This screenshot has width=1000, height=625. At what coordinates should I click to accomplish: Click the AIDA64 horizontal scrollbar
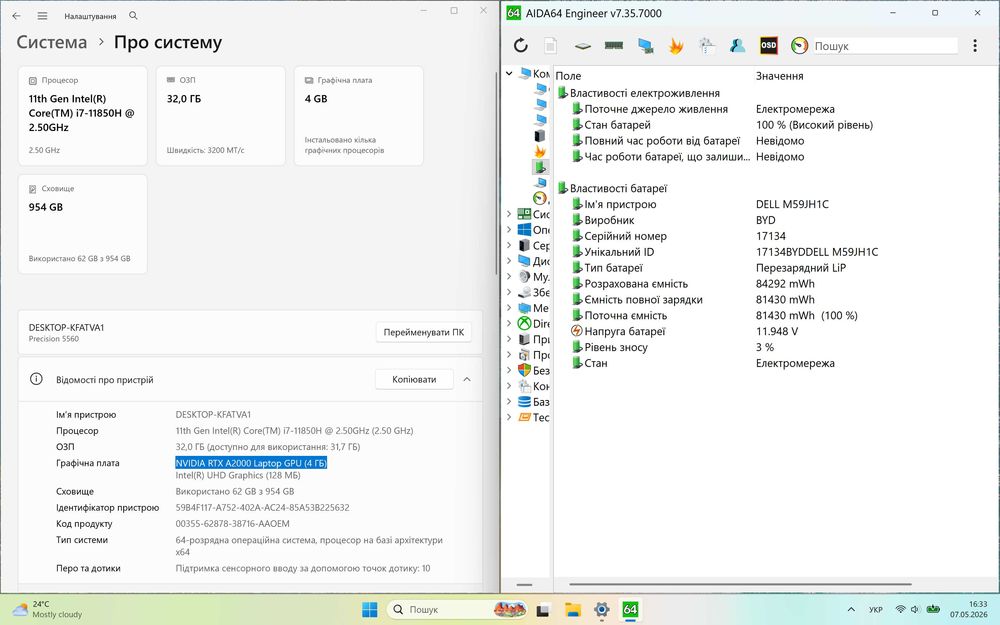coord(740,584)
